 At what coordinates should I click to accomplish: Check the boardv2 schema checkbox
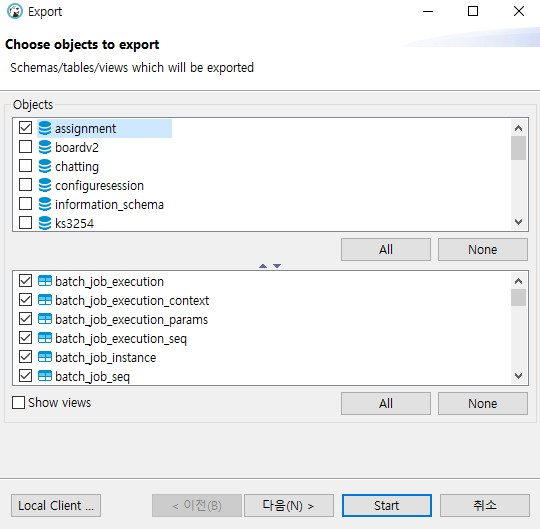25,146
